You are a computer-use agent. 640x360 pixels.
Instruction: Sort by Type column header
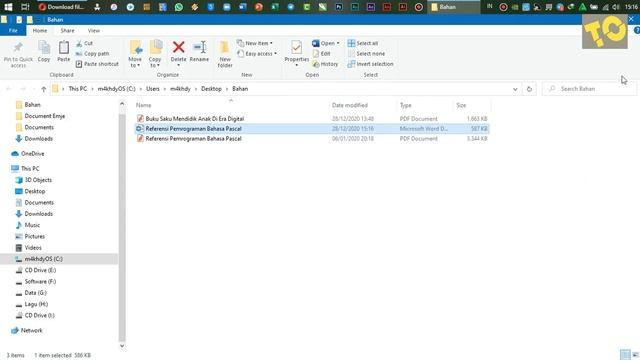(x=406, y=105)
